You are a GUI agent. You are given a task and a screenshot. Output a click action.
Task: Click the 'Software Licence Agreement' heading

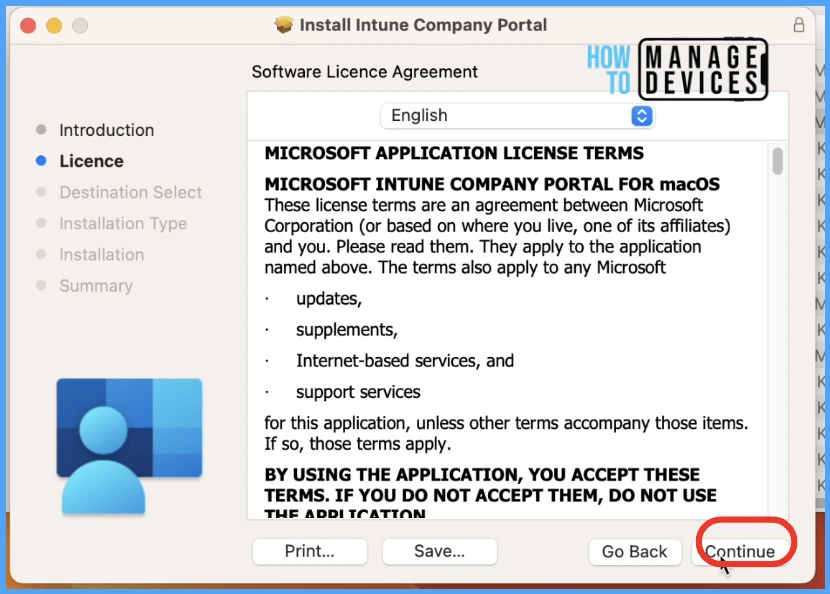tap(365, 71)
